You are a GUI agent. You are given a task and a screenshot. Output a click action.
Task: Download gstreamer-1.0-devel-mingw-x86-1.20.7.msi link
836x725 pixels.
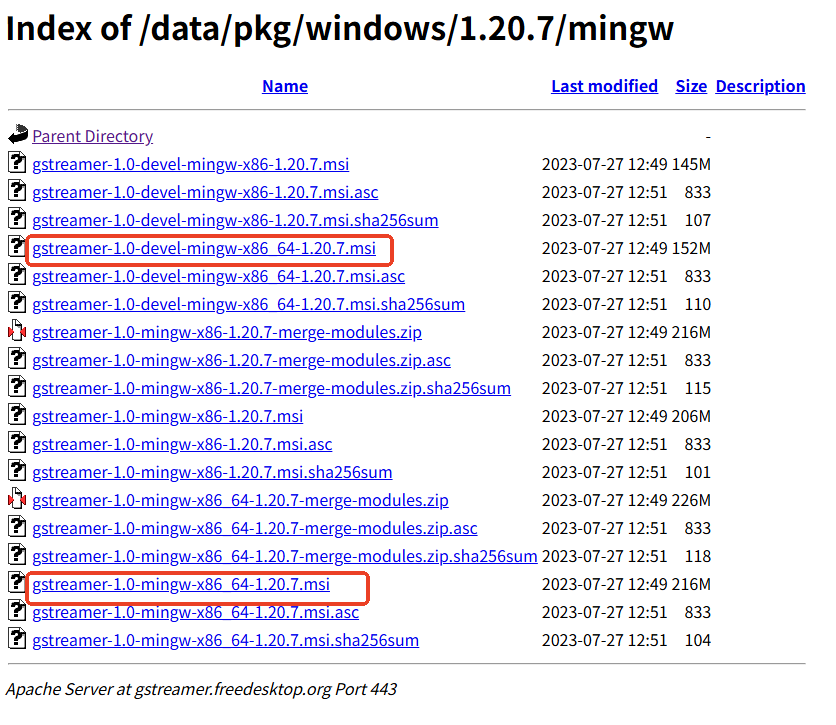pos(190,164)
